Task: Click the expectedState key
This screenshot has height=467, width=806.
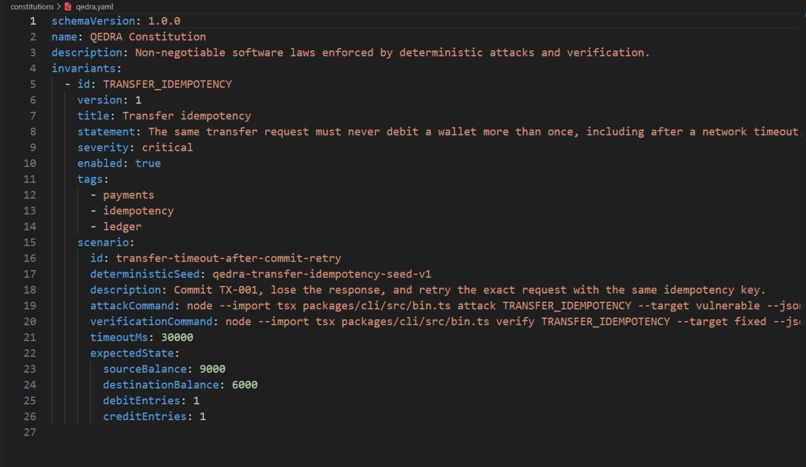Action: pyautogui.click(x=132, y=353)
